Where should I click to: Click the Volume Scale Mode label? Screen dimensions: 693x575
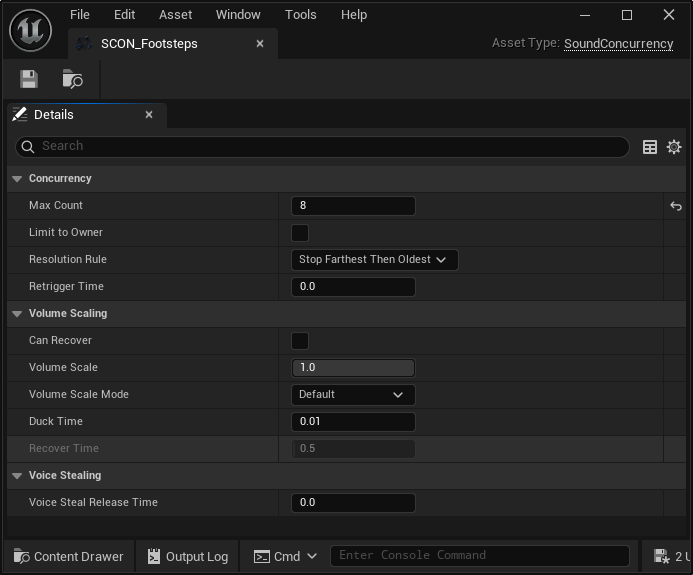click(79, 394)
